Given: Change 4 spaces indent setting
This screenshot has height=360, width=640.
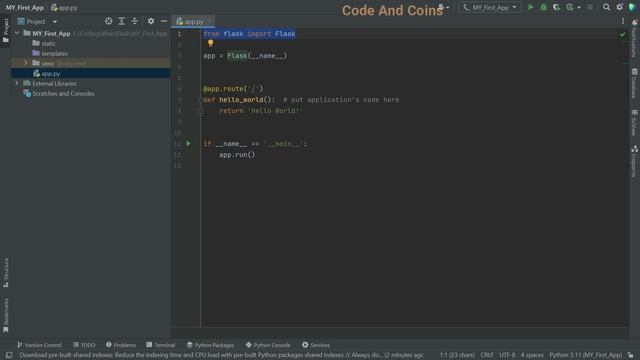Looking at the screenshot, I should pyautogui.click(x=532, y=355).
